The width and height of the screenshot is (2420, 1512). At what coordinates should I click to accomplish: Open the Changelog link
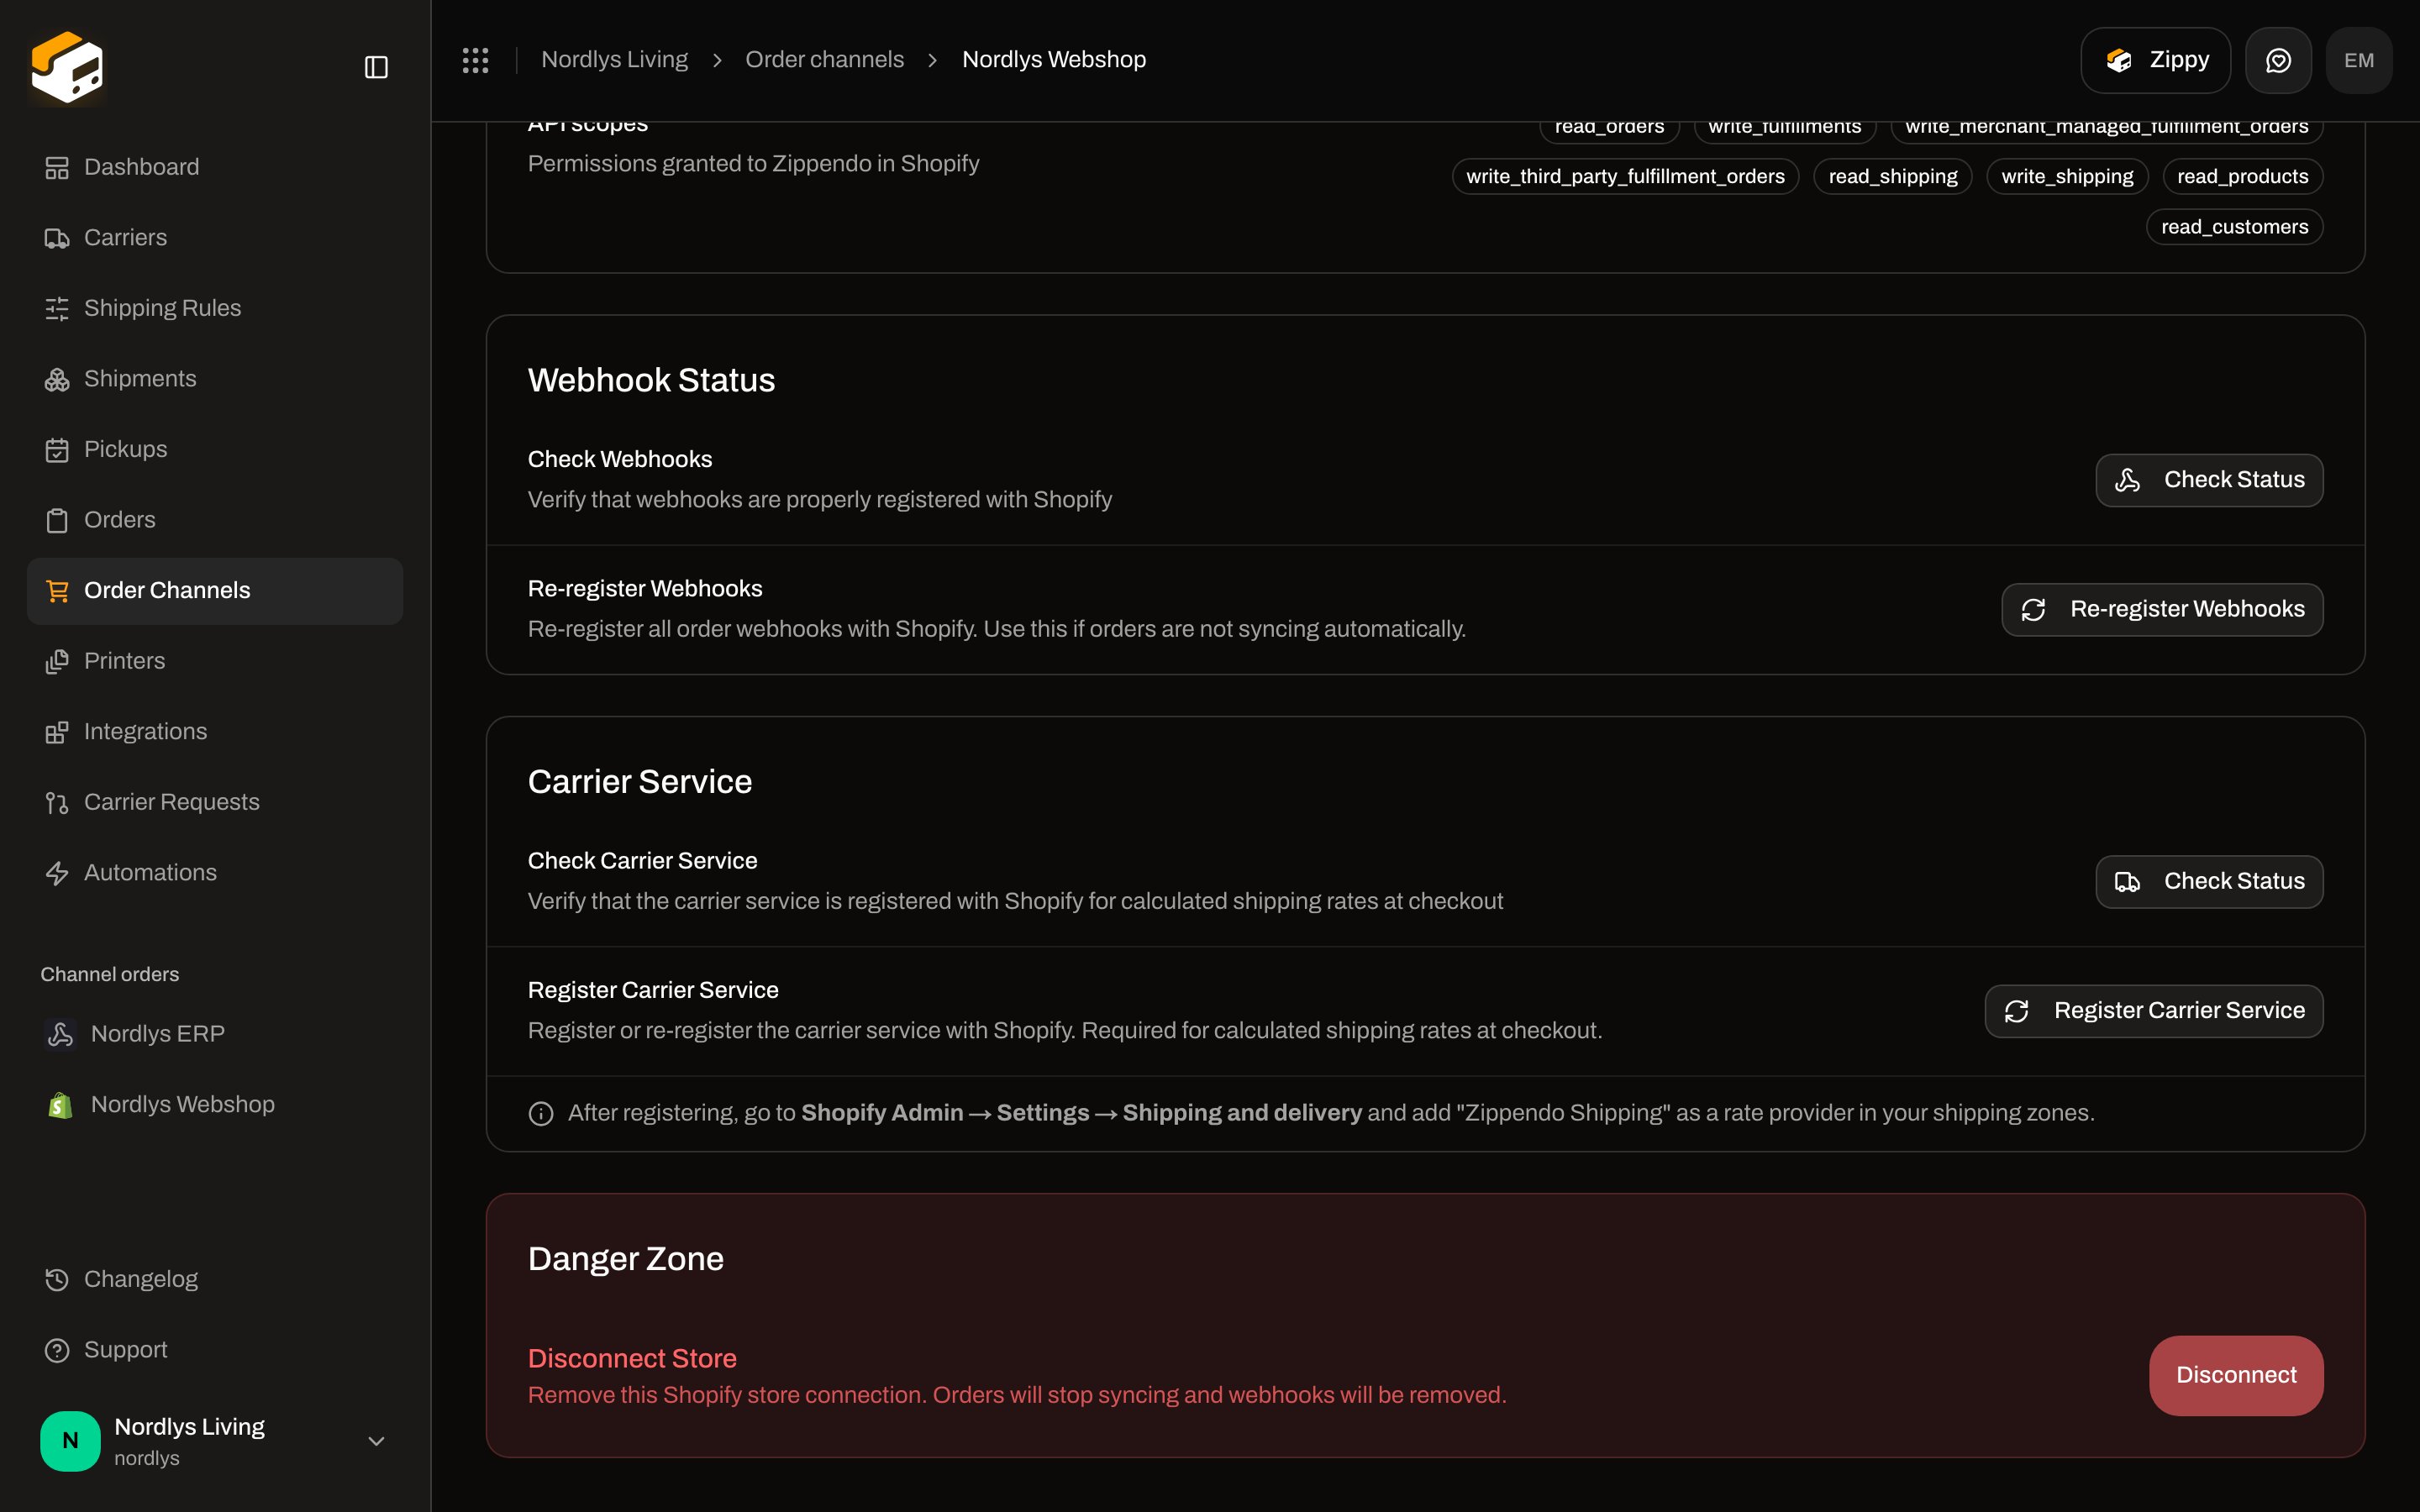(x=215, y=1280)
